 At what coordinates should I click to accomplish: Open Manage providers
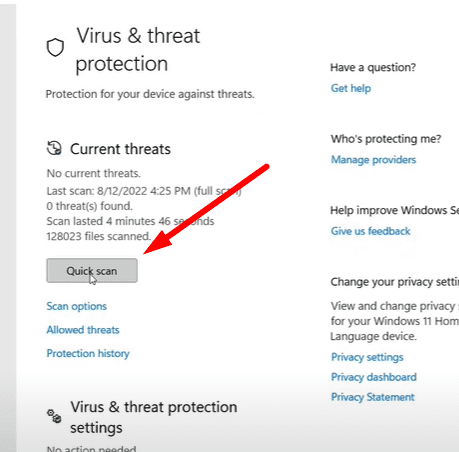pos(373,160)
